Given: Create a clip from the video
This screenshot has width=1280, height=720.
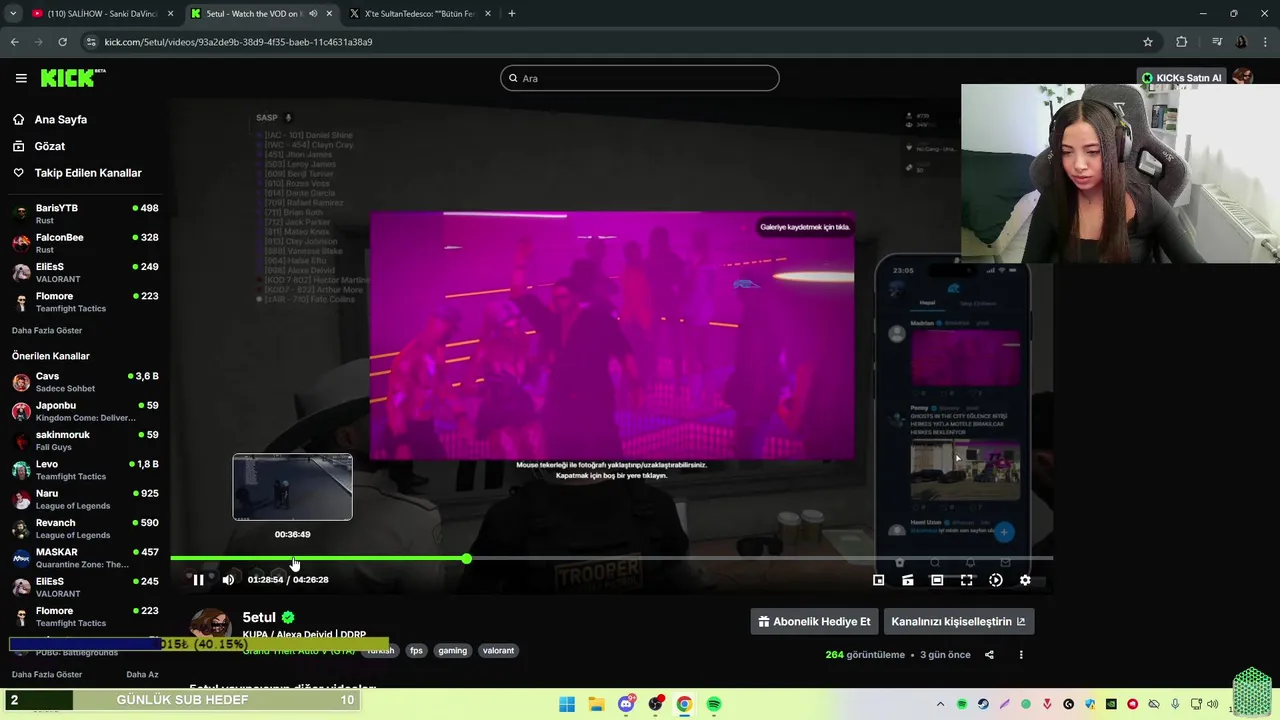Looking at the screenshot, I should (908, 580).
